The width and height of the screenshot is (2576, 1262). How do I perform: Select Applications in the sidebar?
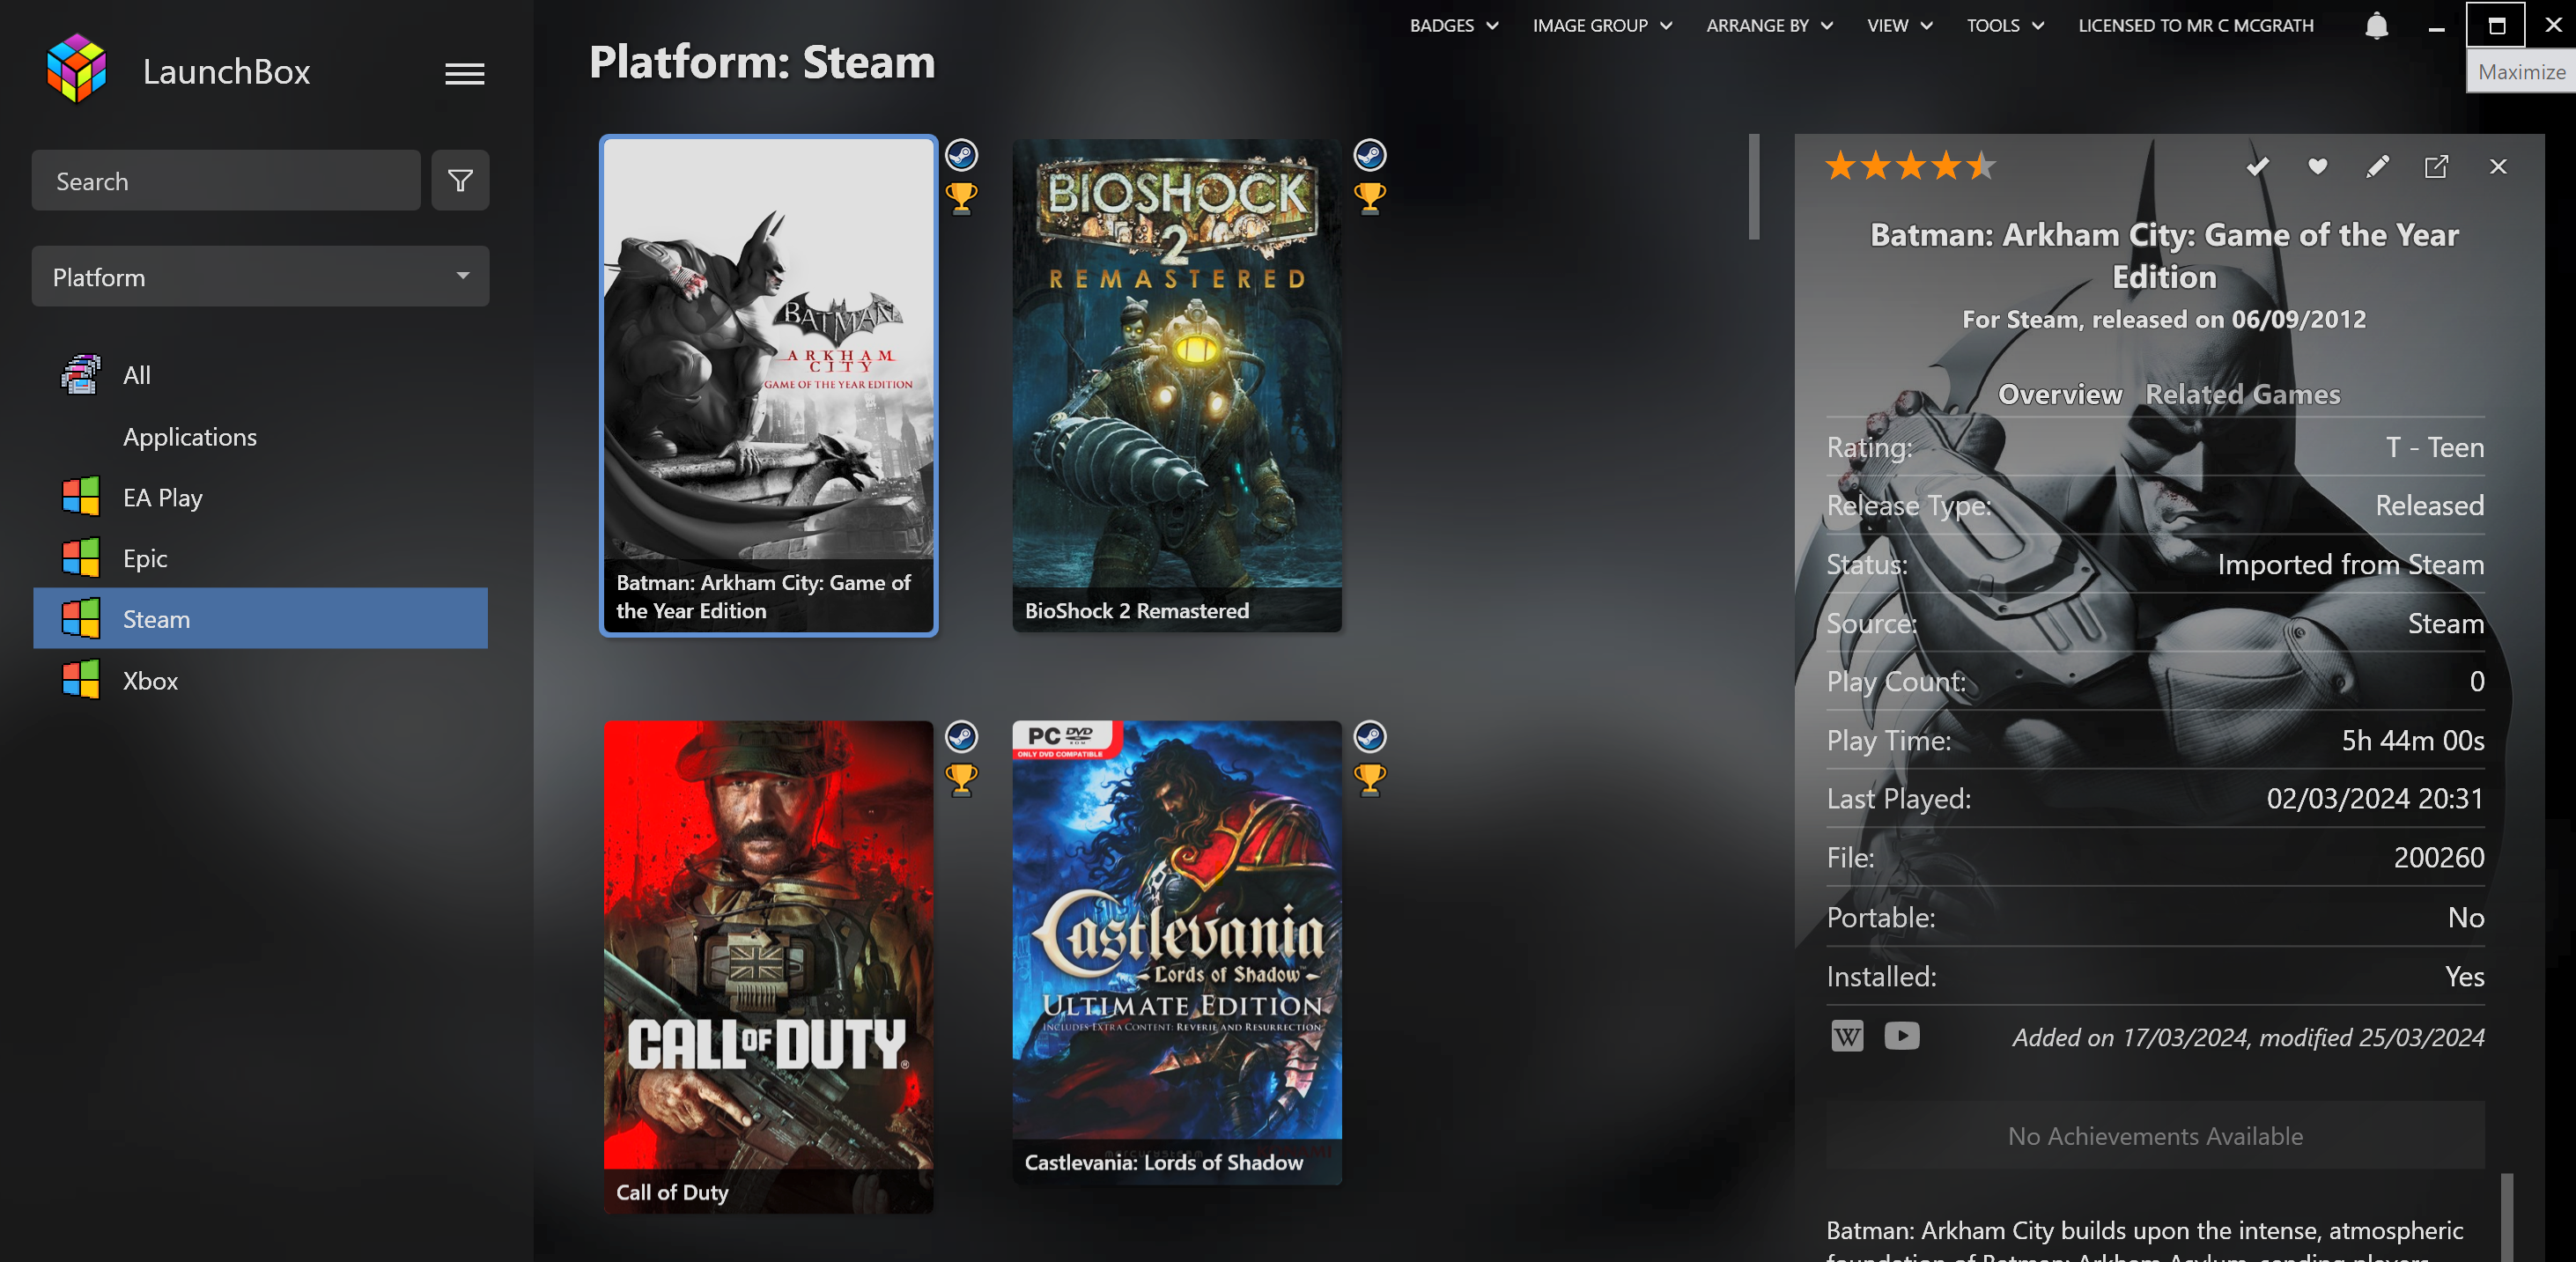click(x=189, y=437)
